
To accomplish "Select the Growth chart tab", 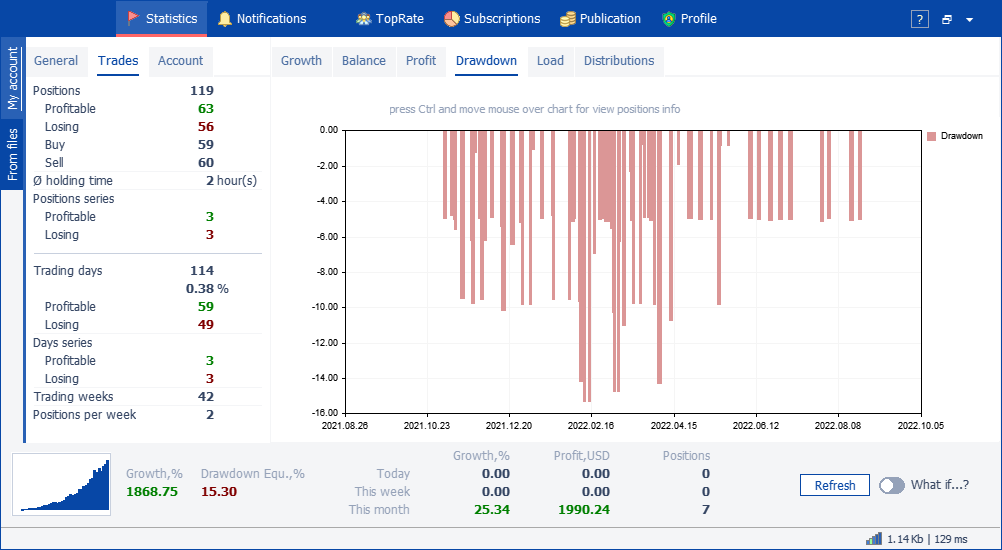I will [301, 61].
